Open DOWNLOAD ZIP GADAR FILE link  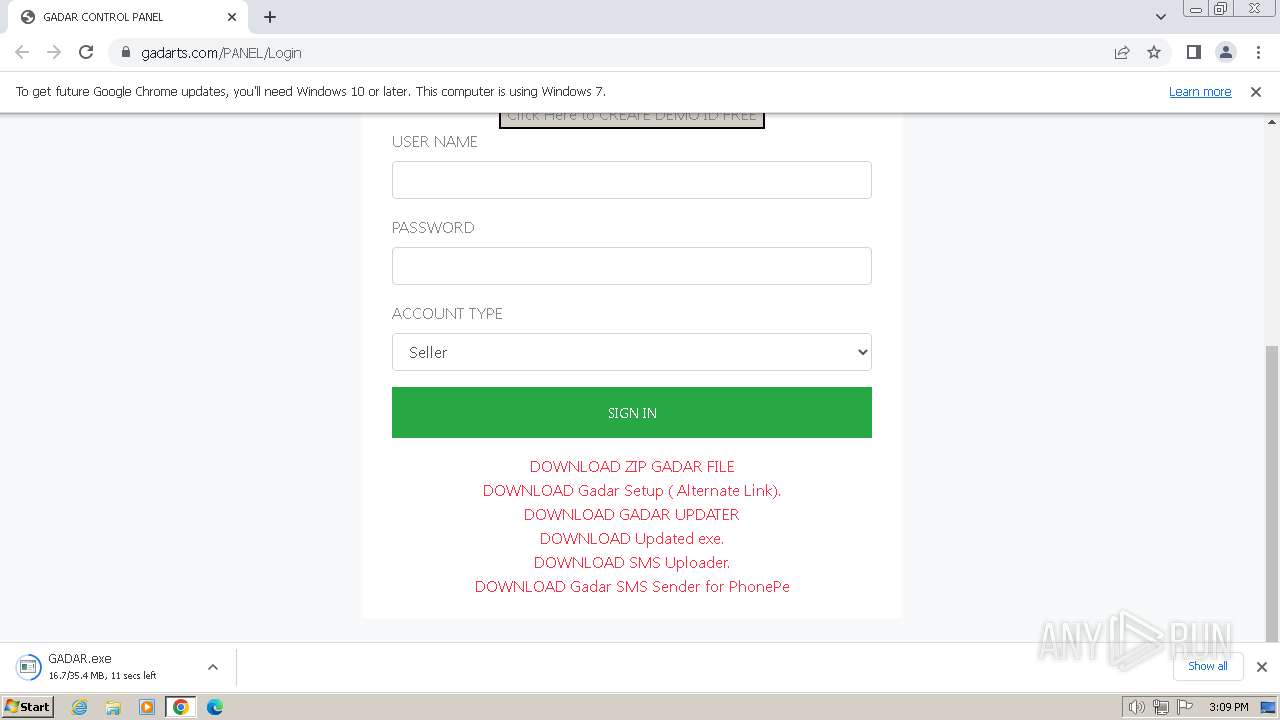[632, 466]
